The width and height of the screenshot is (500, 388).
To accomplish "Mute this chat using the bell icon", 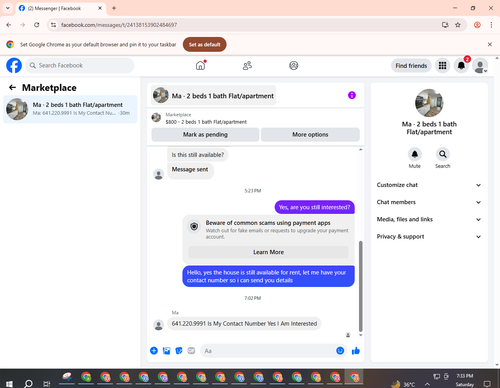I will point(415,154).
